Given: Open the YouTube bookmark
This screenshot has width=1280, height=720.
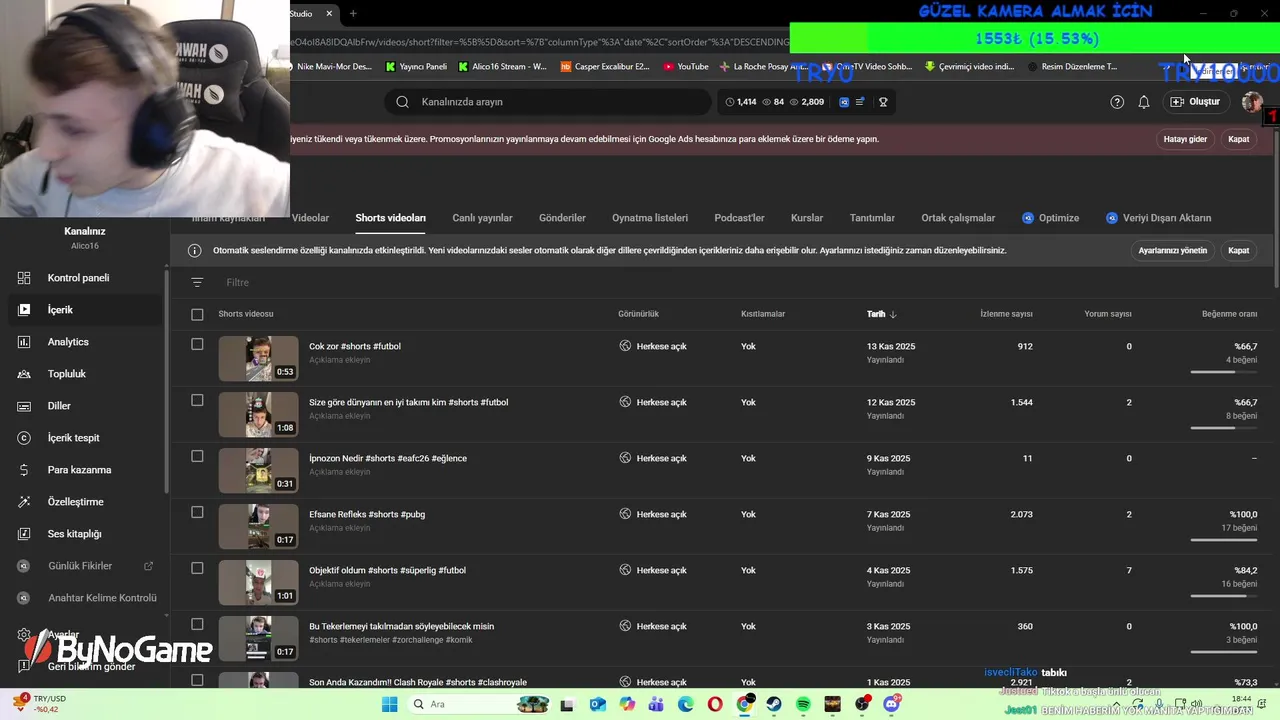Looking at the screenshot, I should pos(686,67).
